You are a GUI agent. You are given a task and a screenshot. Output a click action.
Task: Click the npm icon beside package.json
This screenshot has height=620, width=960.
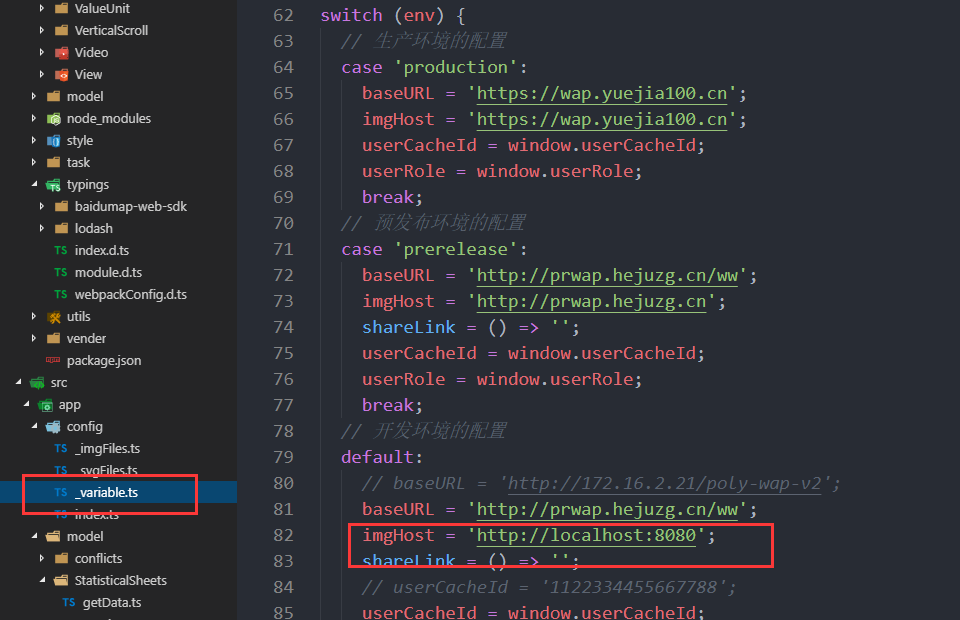53,360
